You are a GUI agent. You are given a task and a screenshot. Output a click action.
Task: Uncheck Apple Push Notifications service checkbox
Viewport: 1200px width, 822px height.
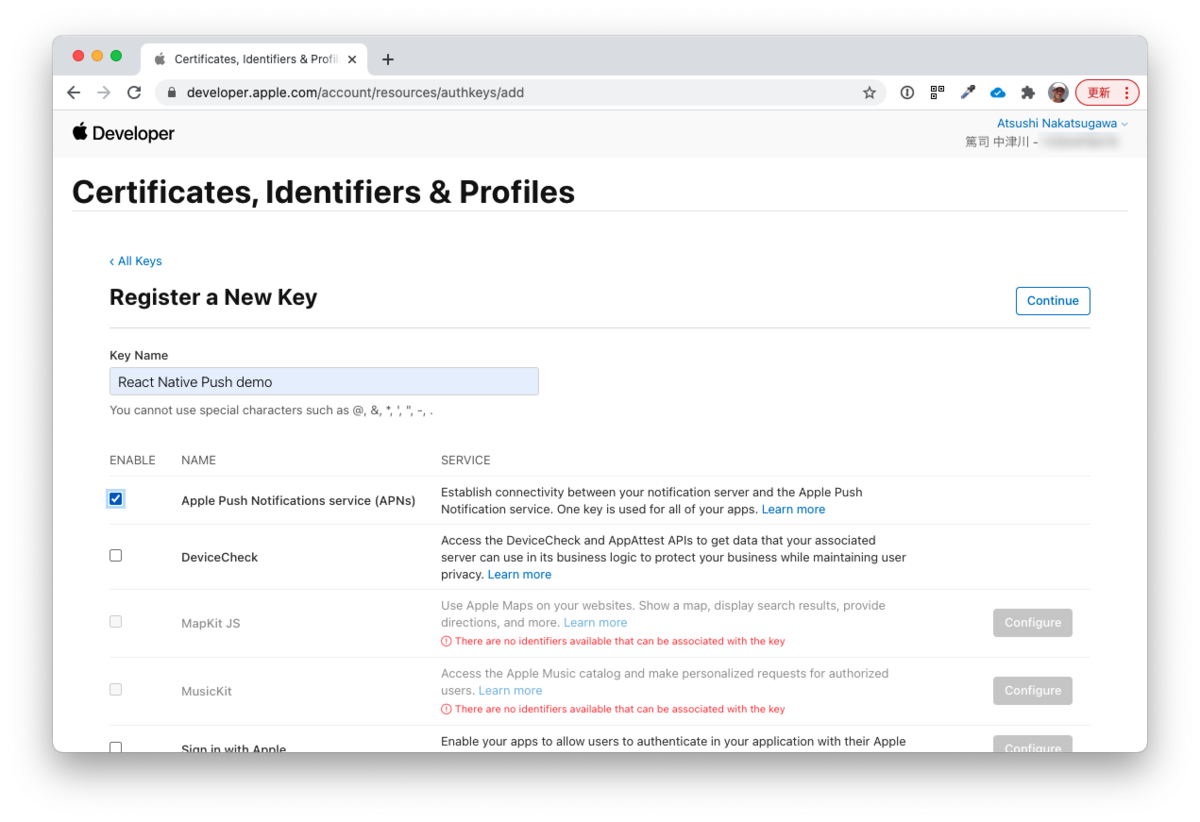(x=116, y=499)
